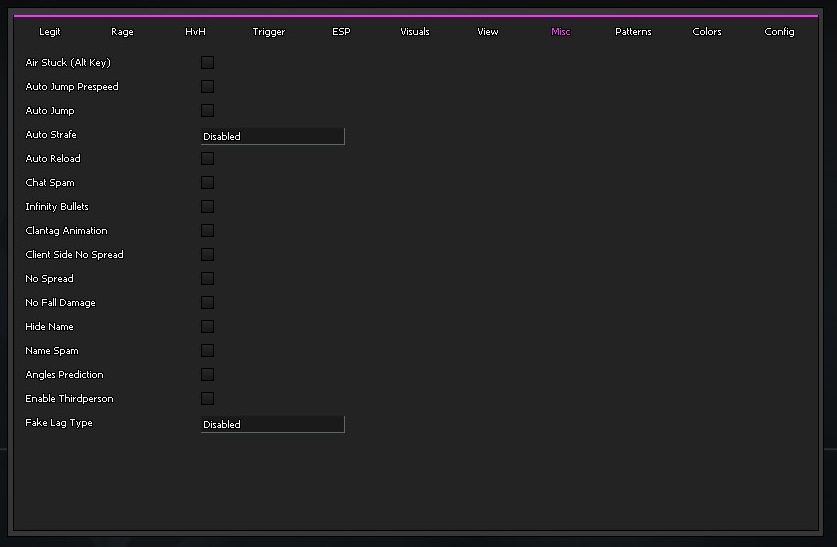Open the Colors tab
837x547 pixels.
tap(707, 32)
